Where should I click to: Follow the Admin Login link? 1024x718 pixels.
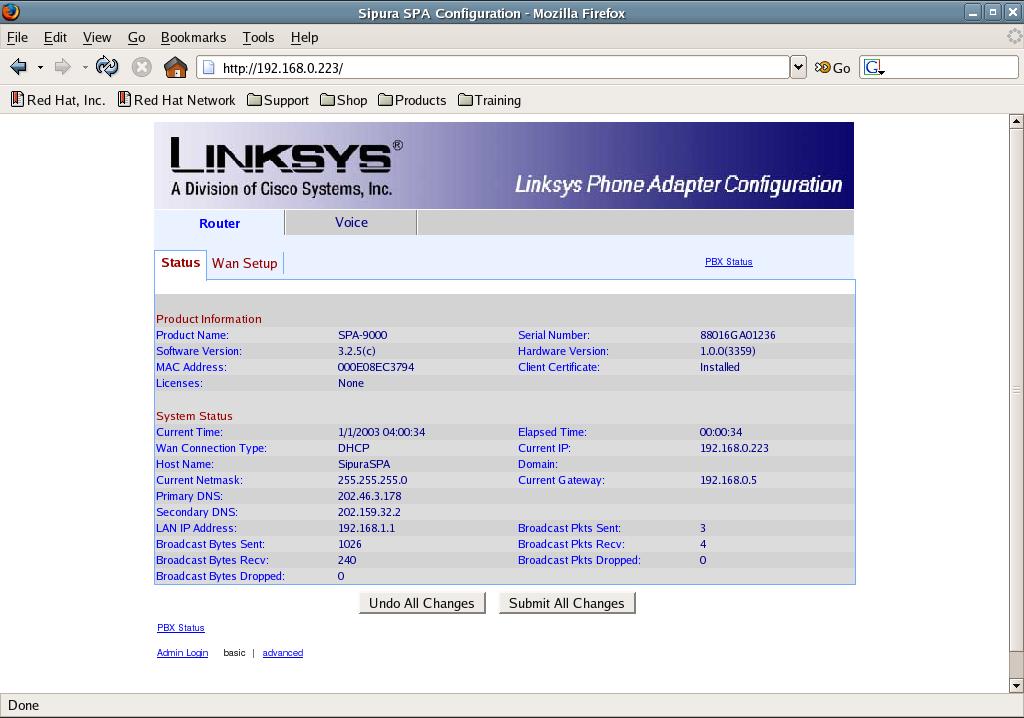coord(182,653)
